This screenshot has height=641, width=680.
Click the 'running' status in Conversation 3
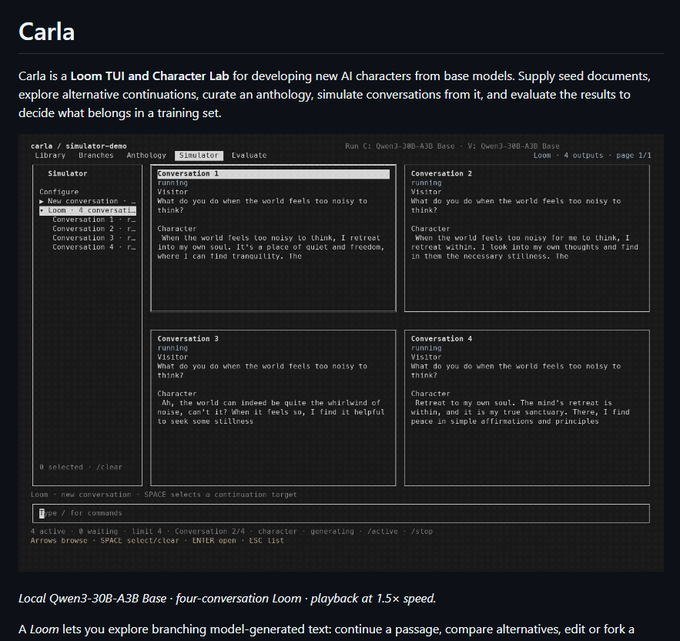coord(173,348)
